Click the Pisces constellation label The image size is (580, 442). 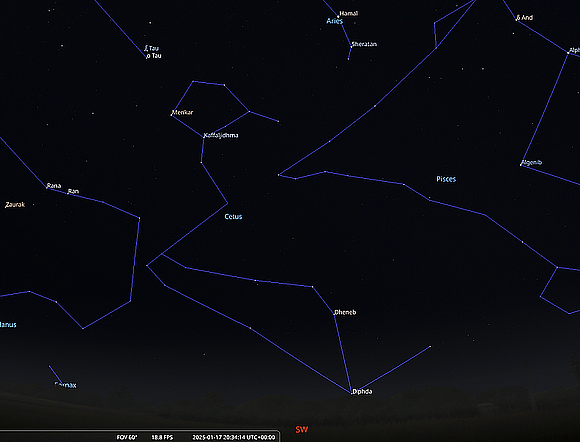[446, 179]
